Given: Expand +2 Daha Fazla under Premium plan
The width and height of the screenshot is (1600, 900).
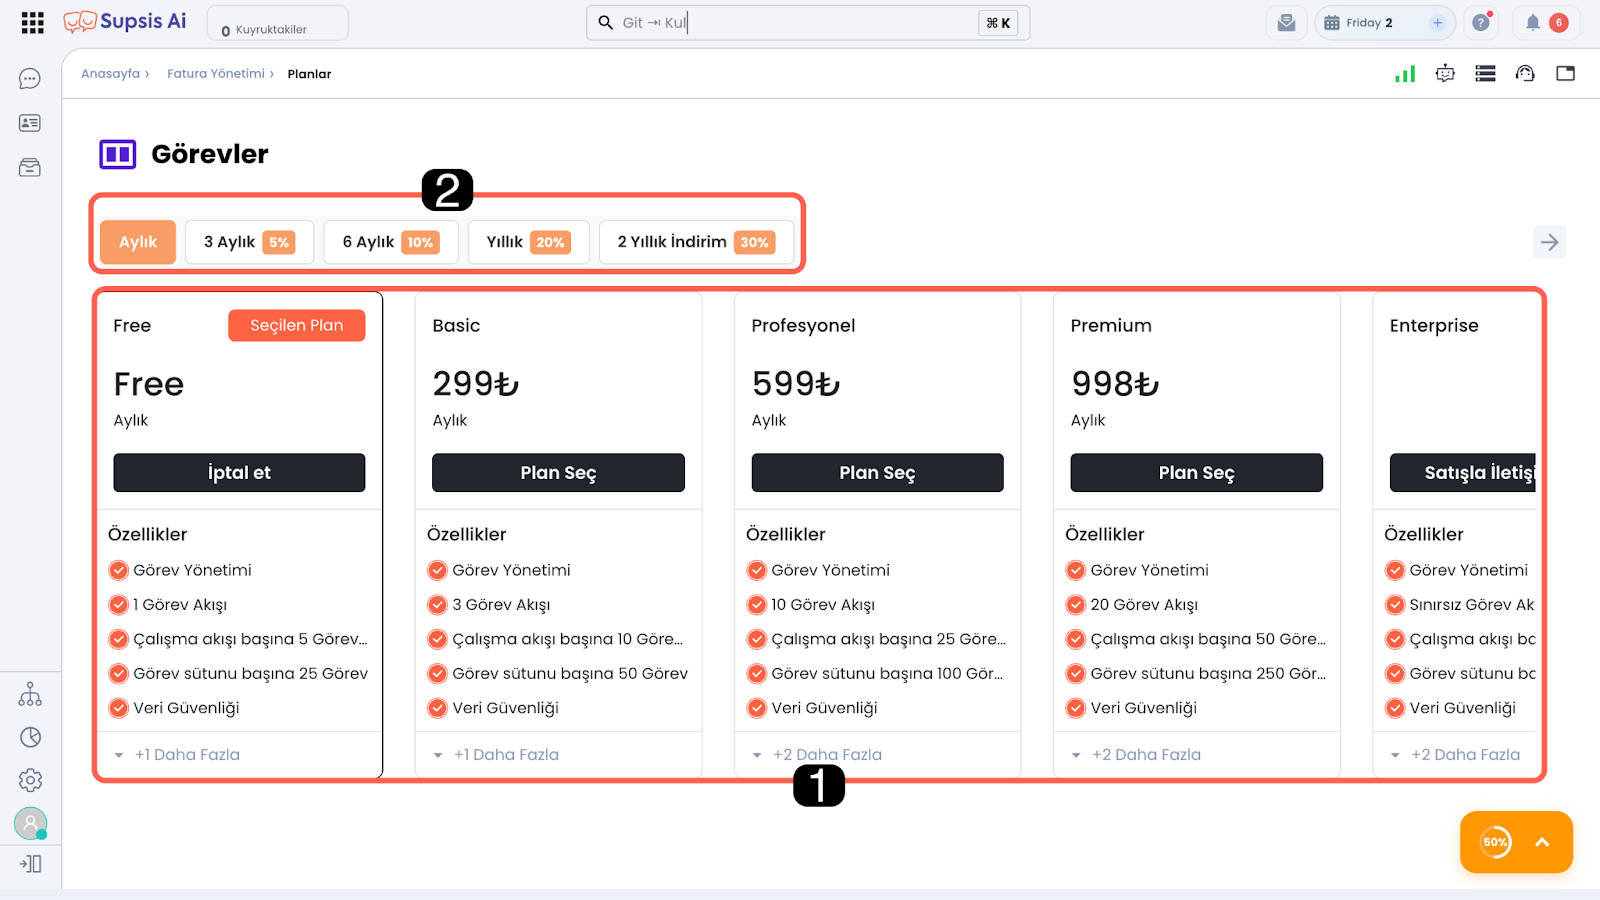Looking at the screenshot, I should pyautogui.click(x=1145, y=755).
